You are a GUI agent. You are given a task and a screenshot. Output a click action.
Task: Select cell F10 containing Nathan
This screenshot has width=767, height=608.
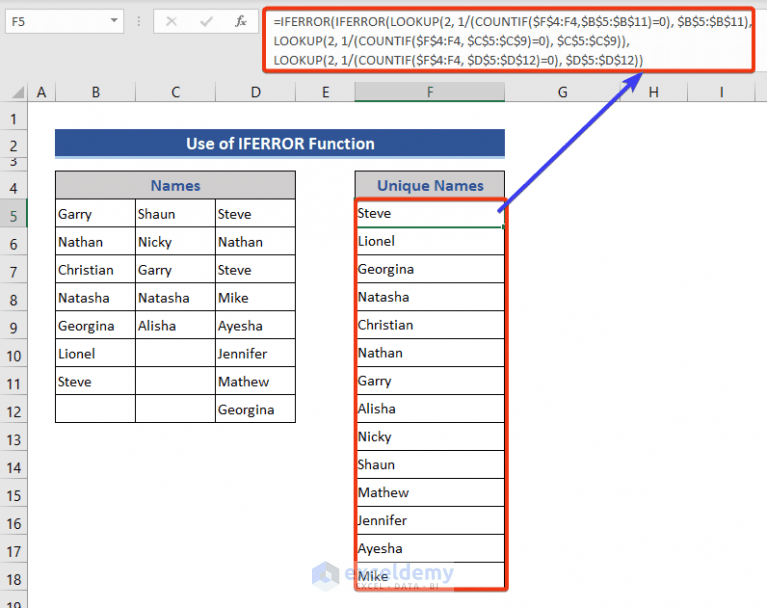[429, 353]
